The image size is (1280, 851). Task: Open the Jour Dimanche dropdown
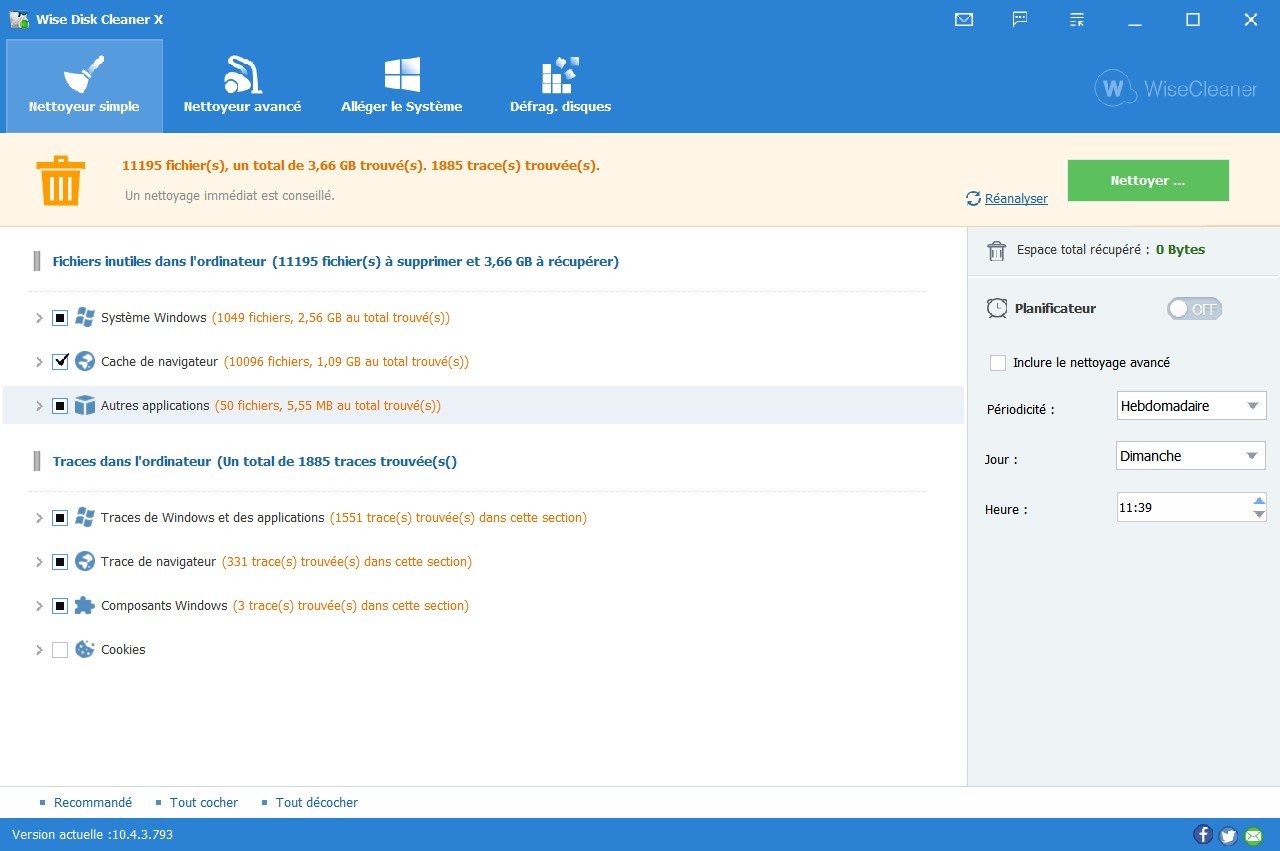1191,456
